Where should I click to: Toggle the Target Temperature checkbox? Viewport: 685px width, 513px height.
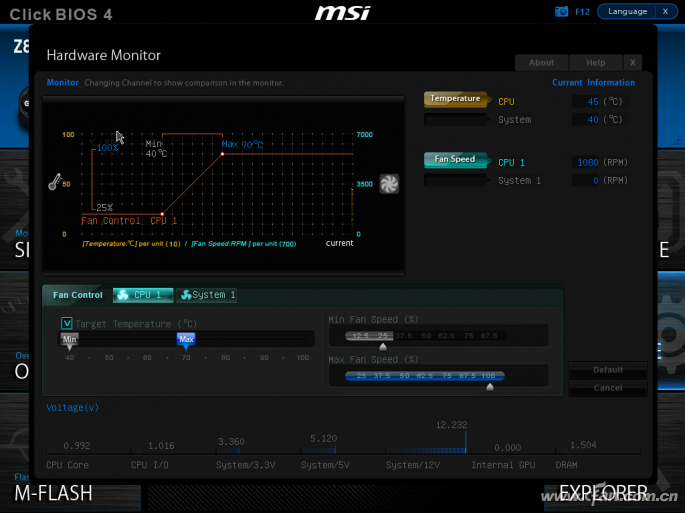tap(67, 323)
